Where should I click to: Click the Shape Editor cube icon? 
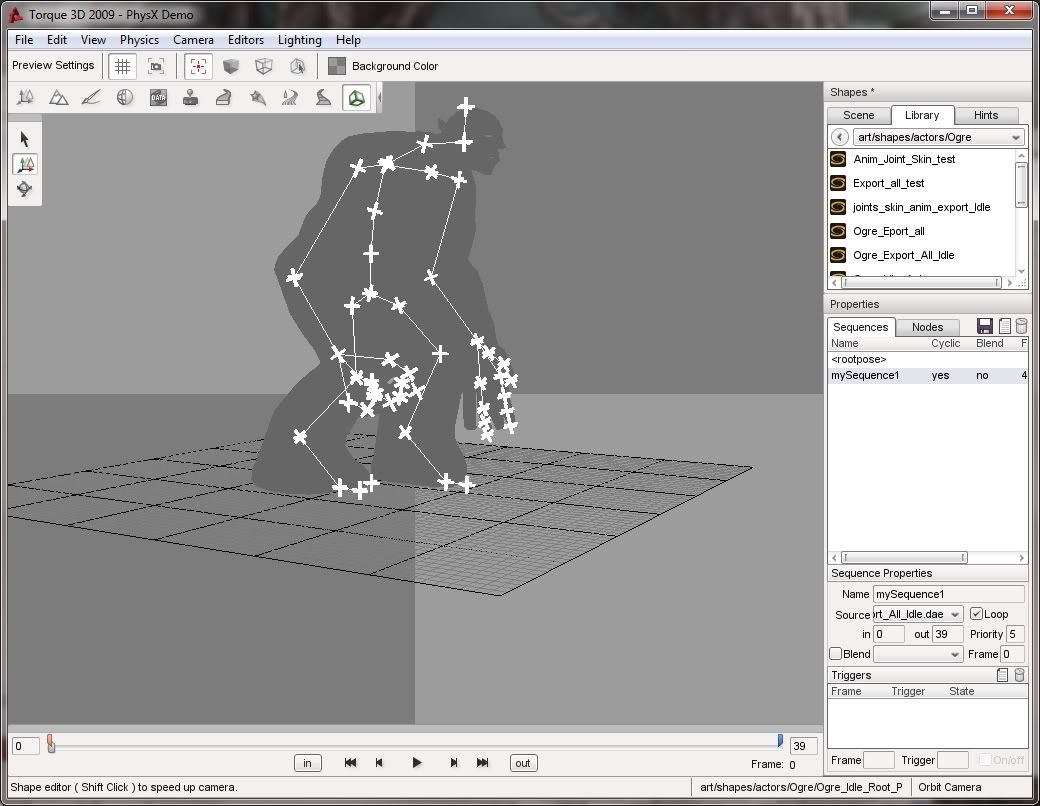355,98
